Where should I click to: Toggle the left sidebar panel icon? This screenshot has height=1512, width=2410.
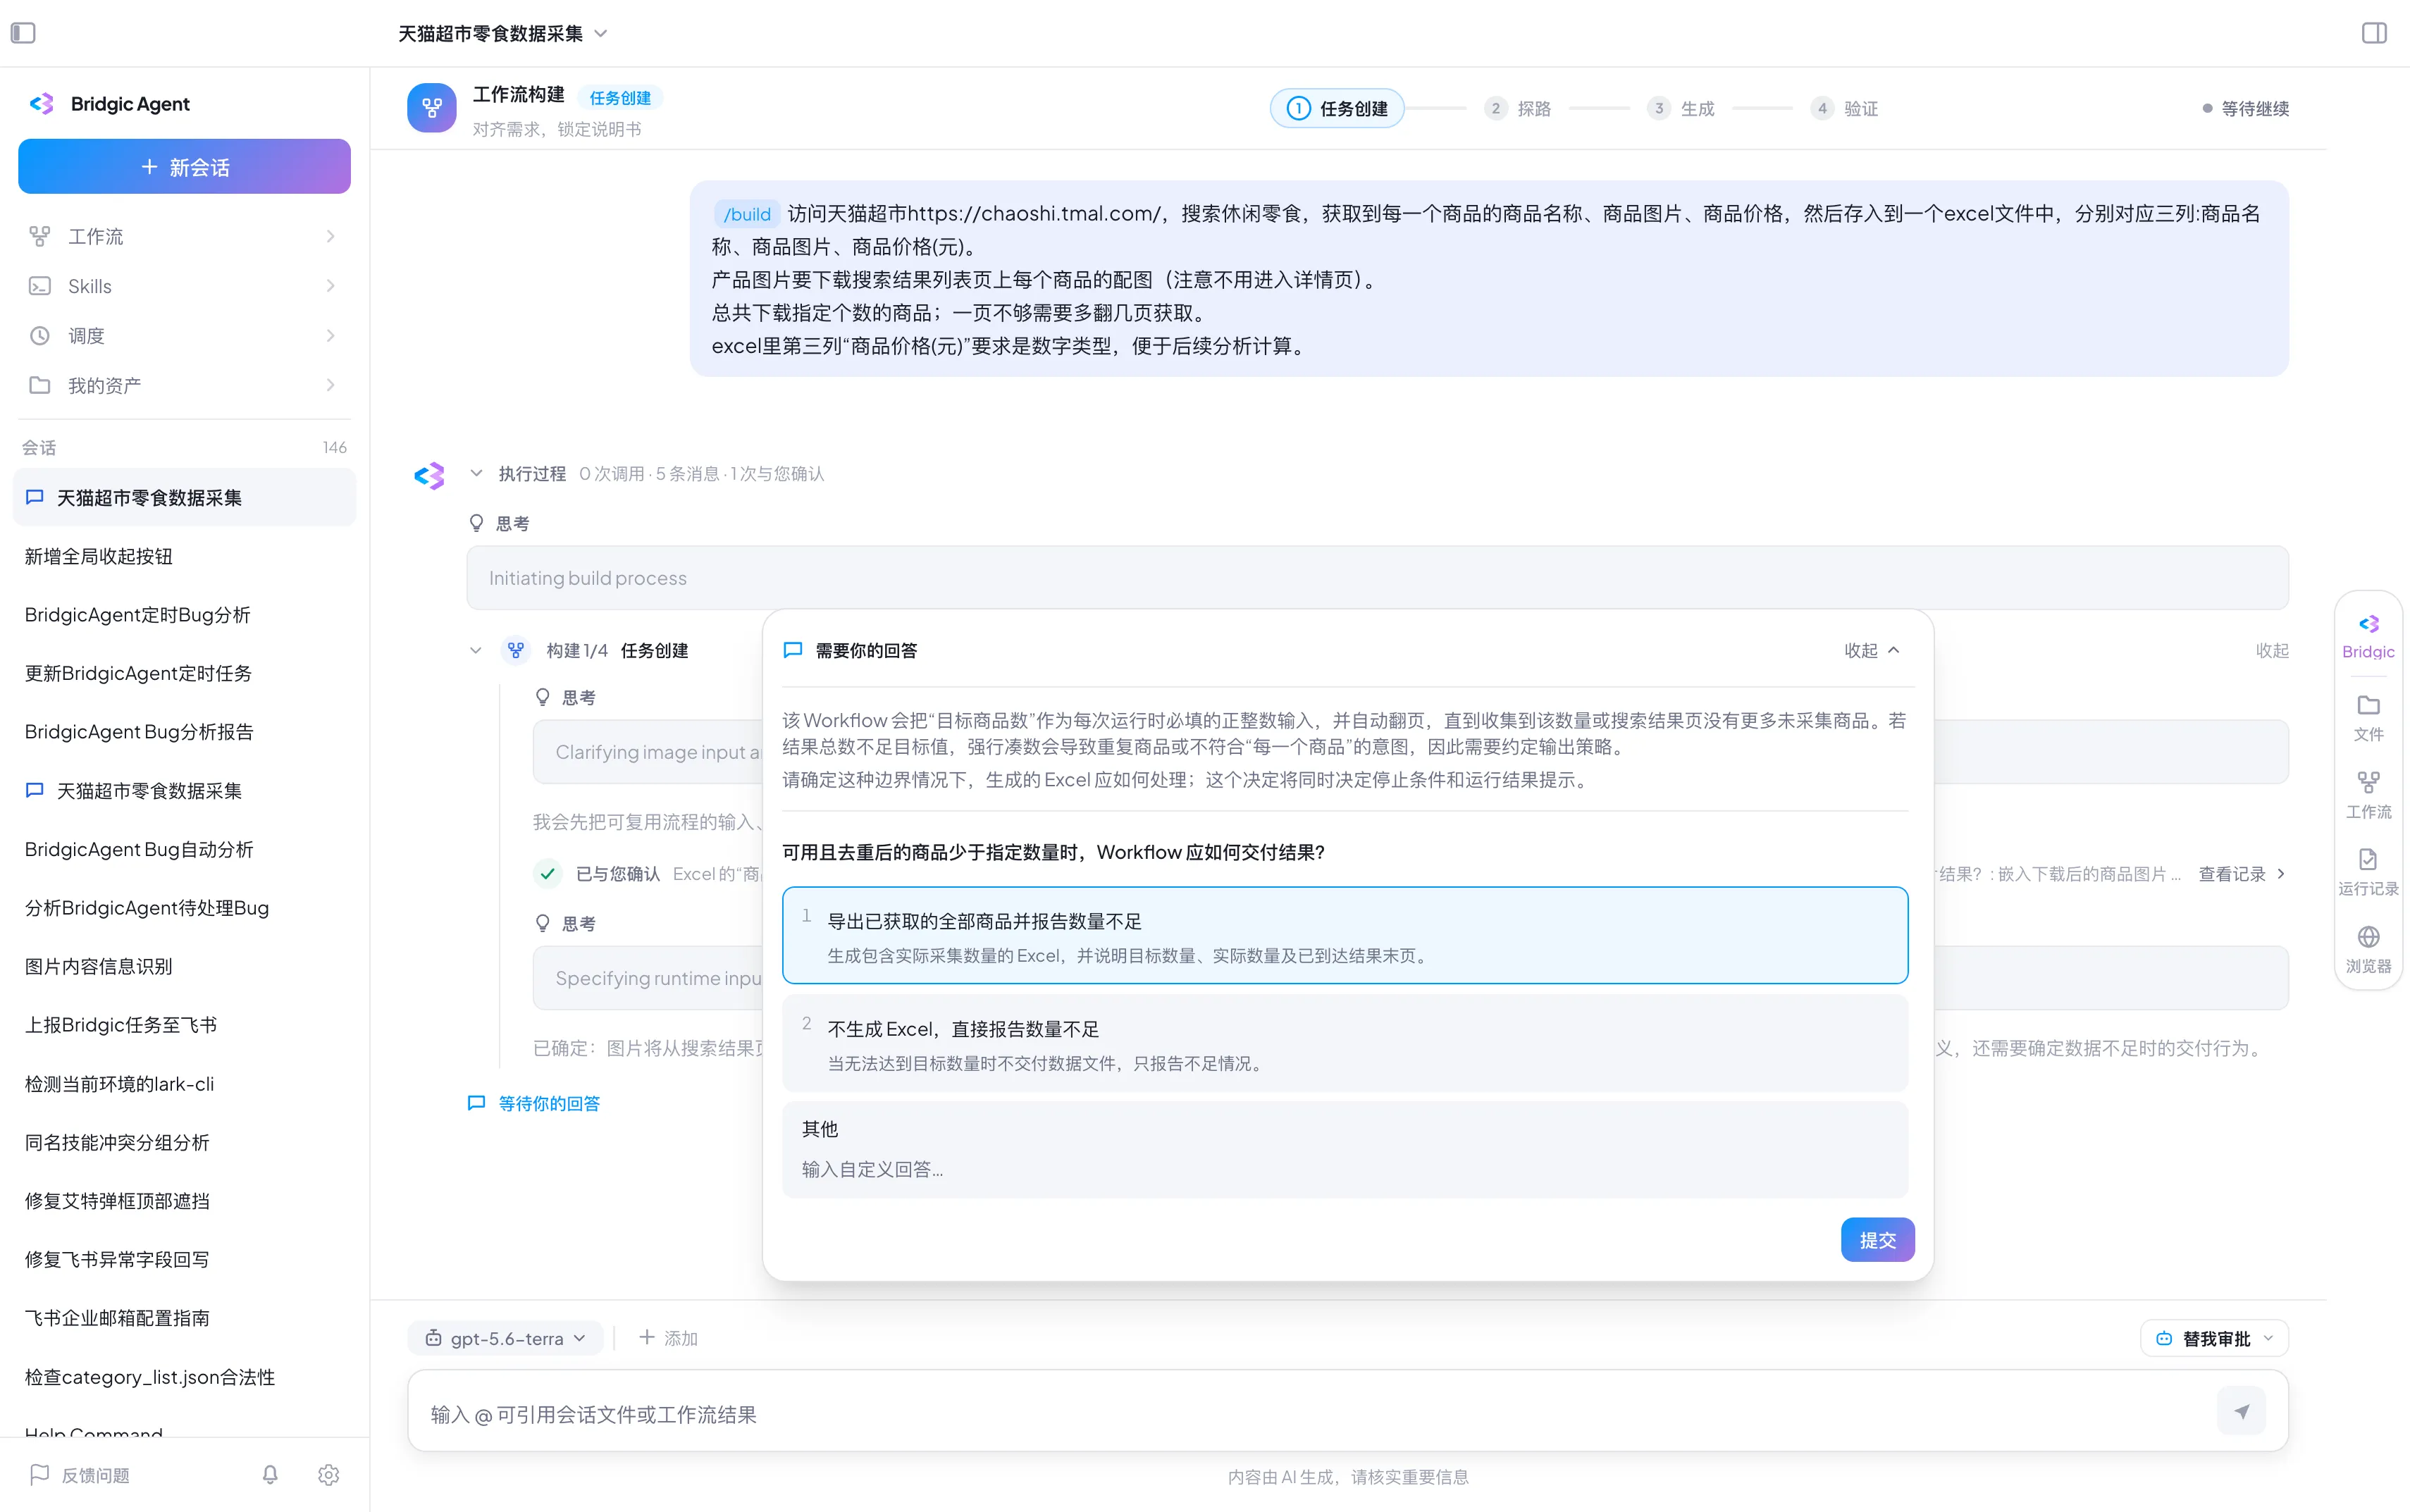(23, 33)
